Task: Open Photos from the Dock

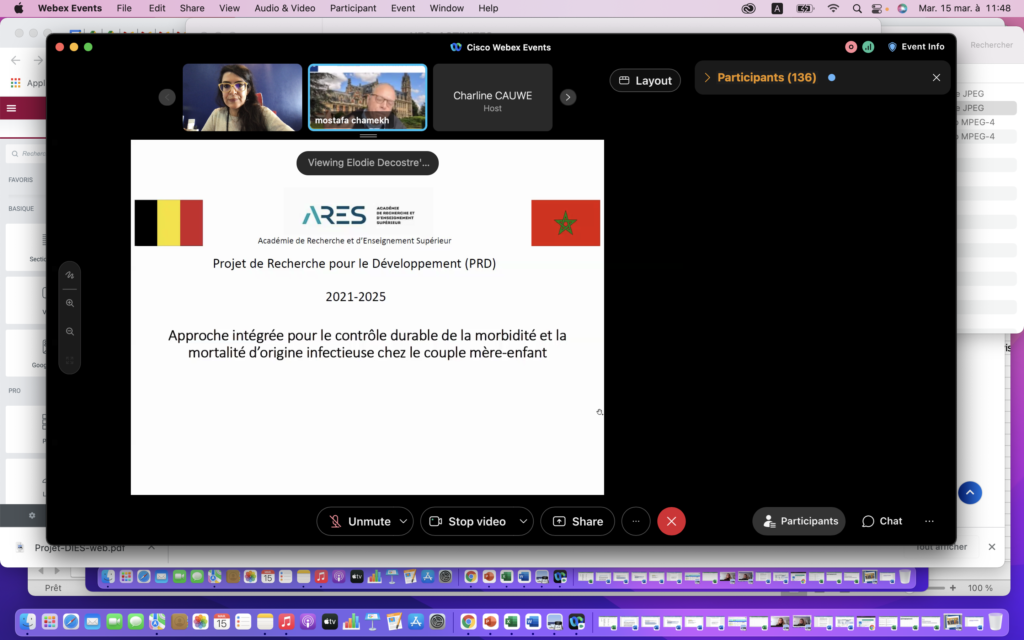Action: (200, 621)
